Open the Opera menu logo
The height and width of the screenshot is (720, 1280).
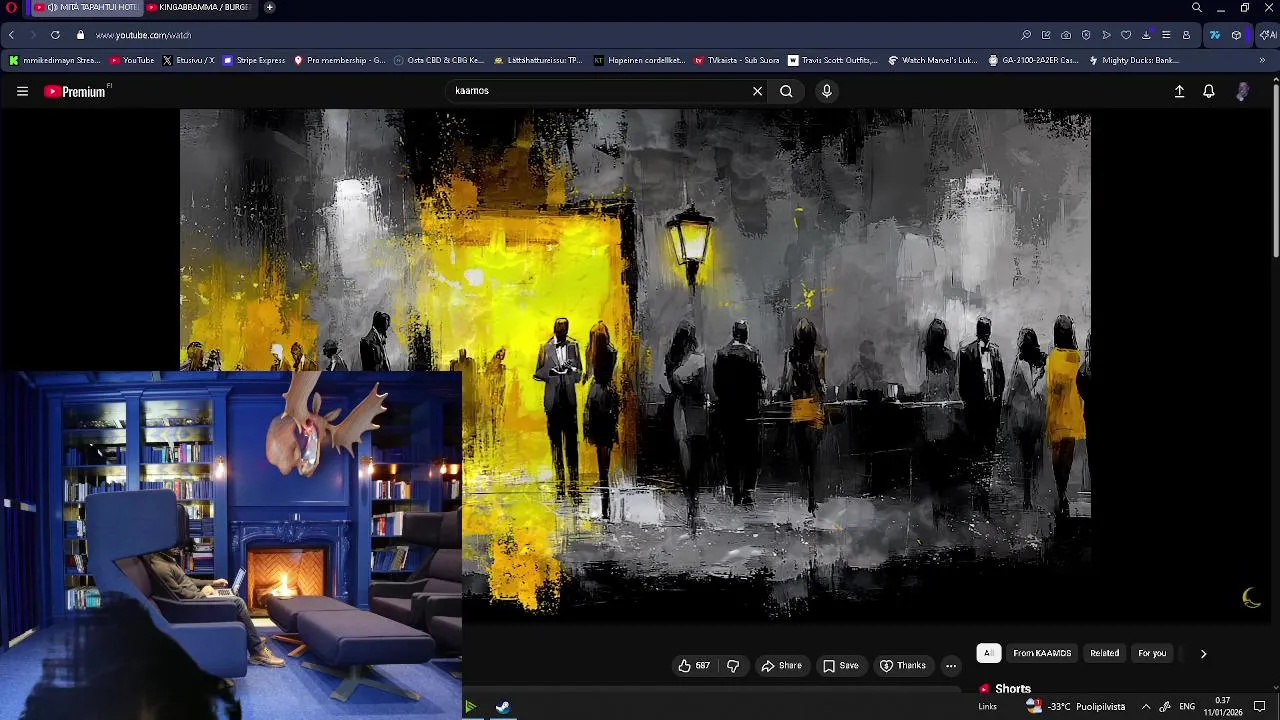coord(11,7)
